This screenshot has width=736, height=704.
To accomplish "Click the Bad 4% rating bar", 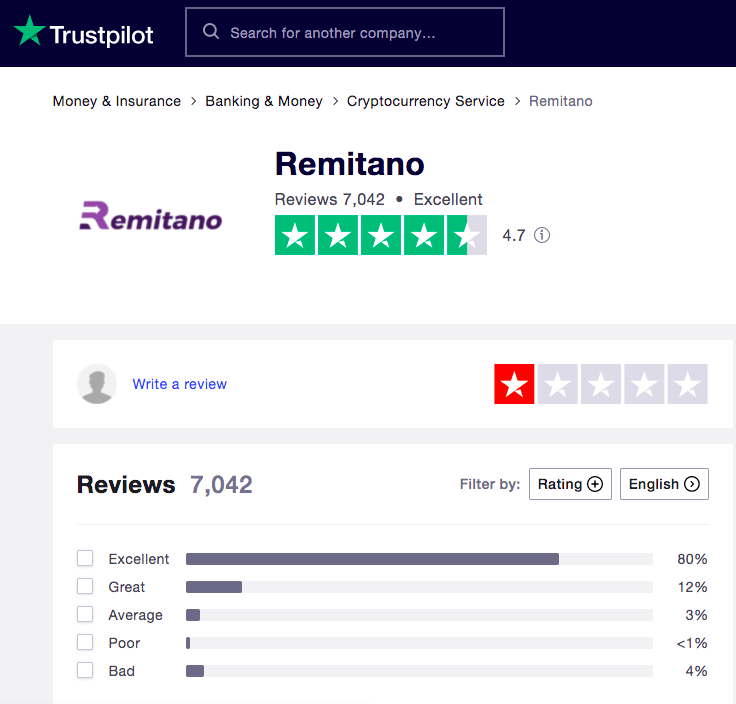I will [x=419, y=671].
